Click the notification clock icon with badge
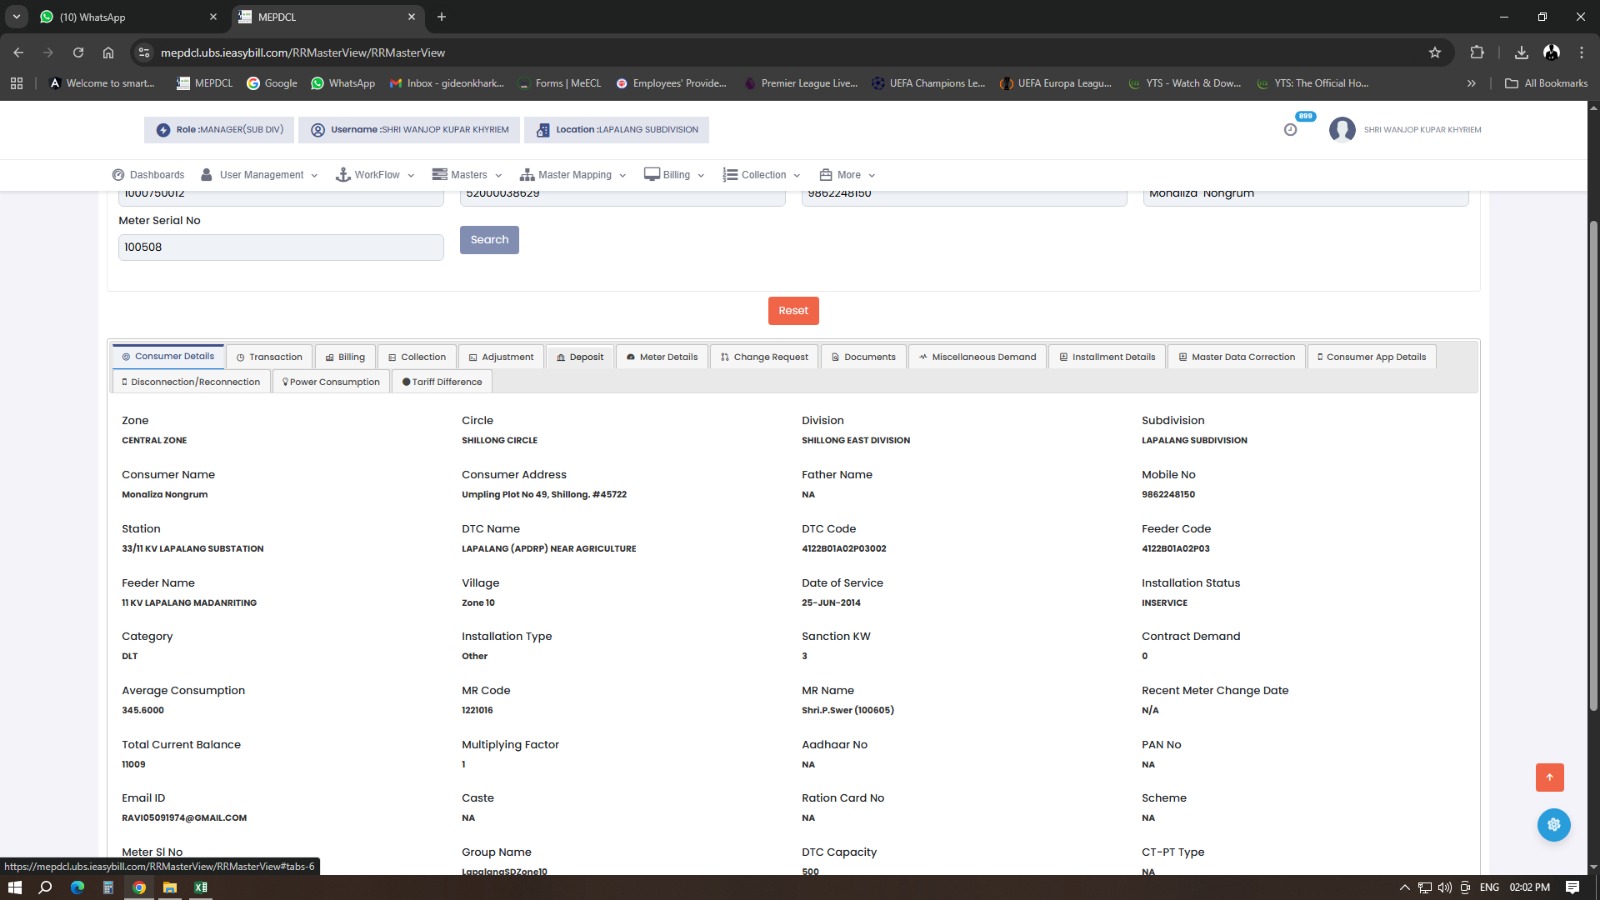 pyautogui.click(x=1291, y=129)
